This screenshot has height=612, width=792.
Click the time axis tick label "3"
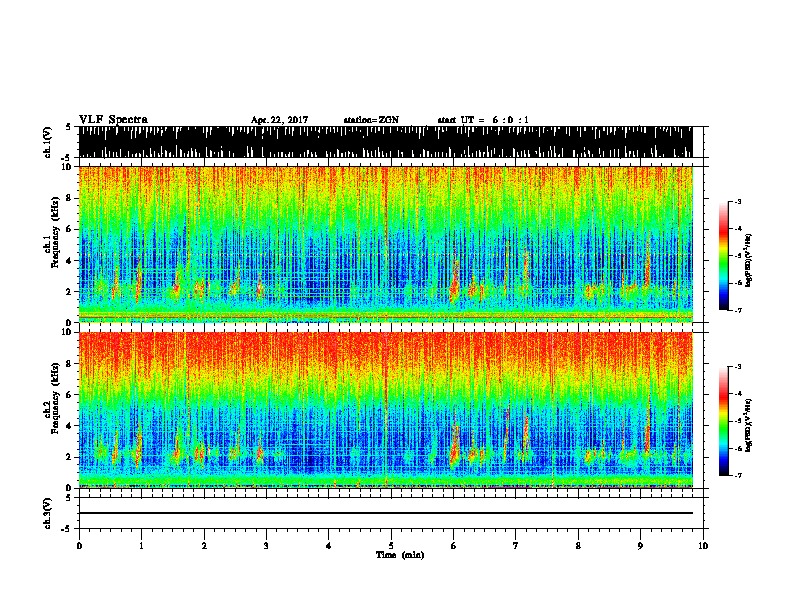click(266, 546)
